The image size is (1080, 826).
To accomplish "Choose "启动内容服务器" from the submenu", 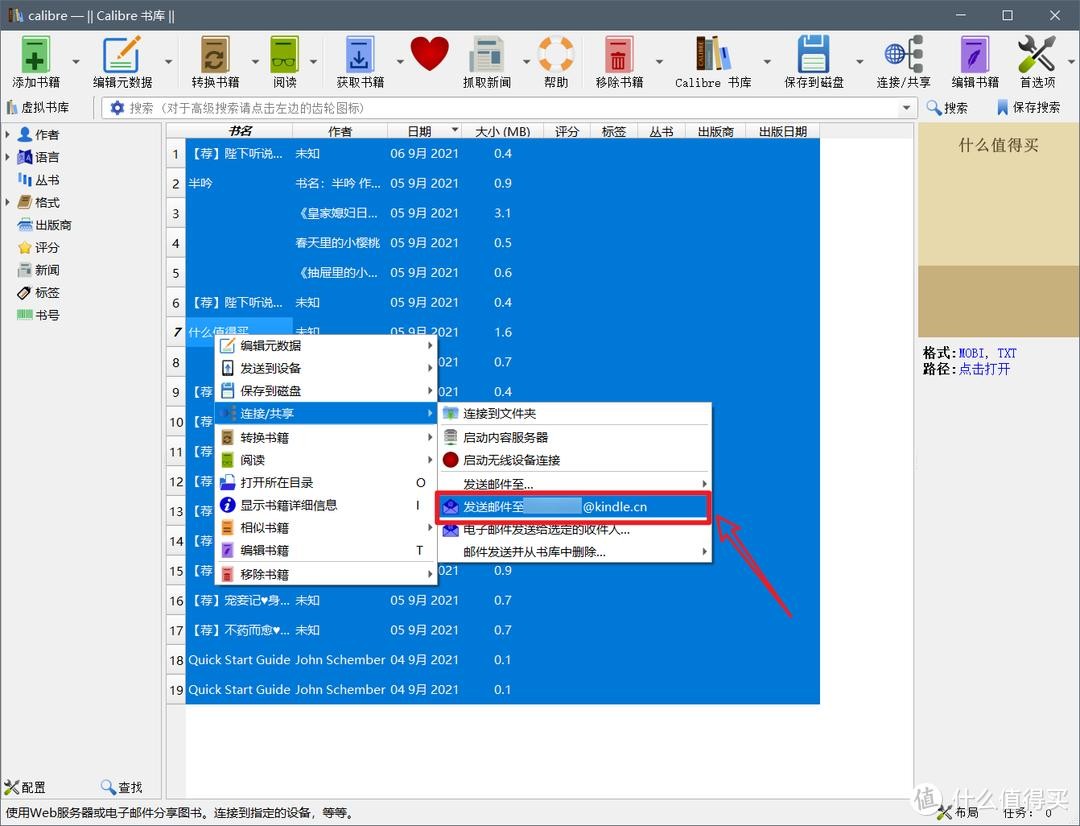I will point(505,437).
